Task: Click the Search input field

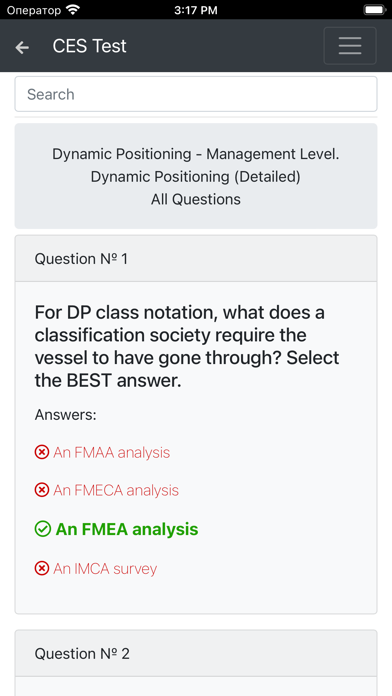Action: tap(196, 94)
